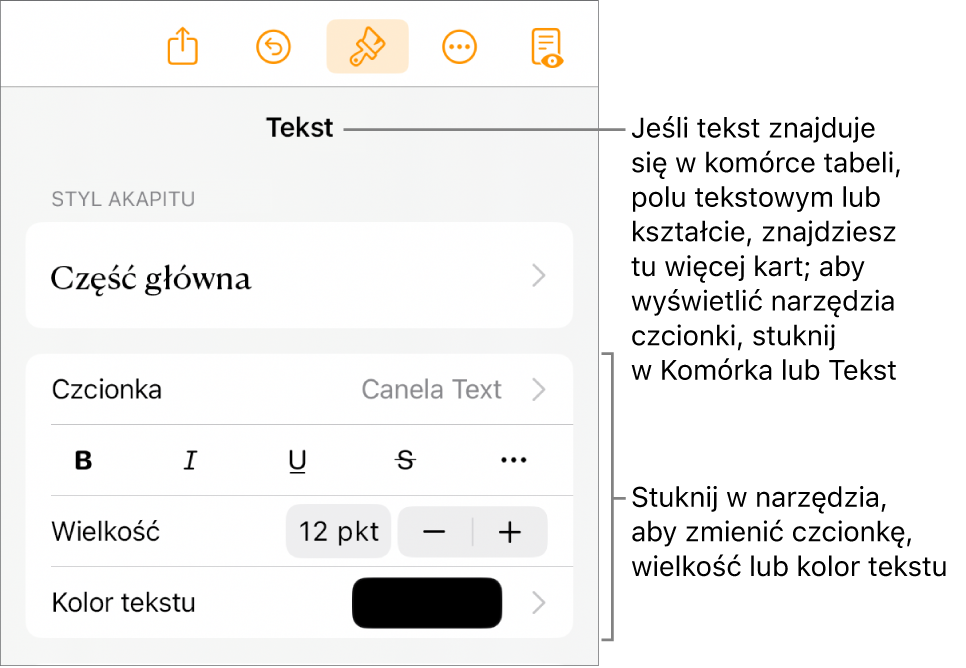
Task: Tap the Undo arrow icon
Action: click(274, 47)
